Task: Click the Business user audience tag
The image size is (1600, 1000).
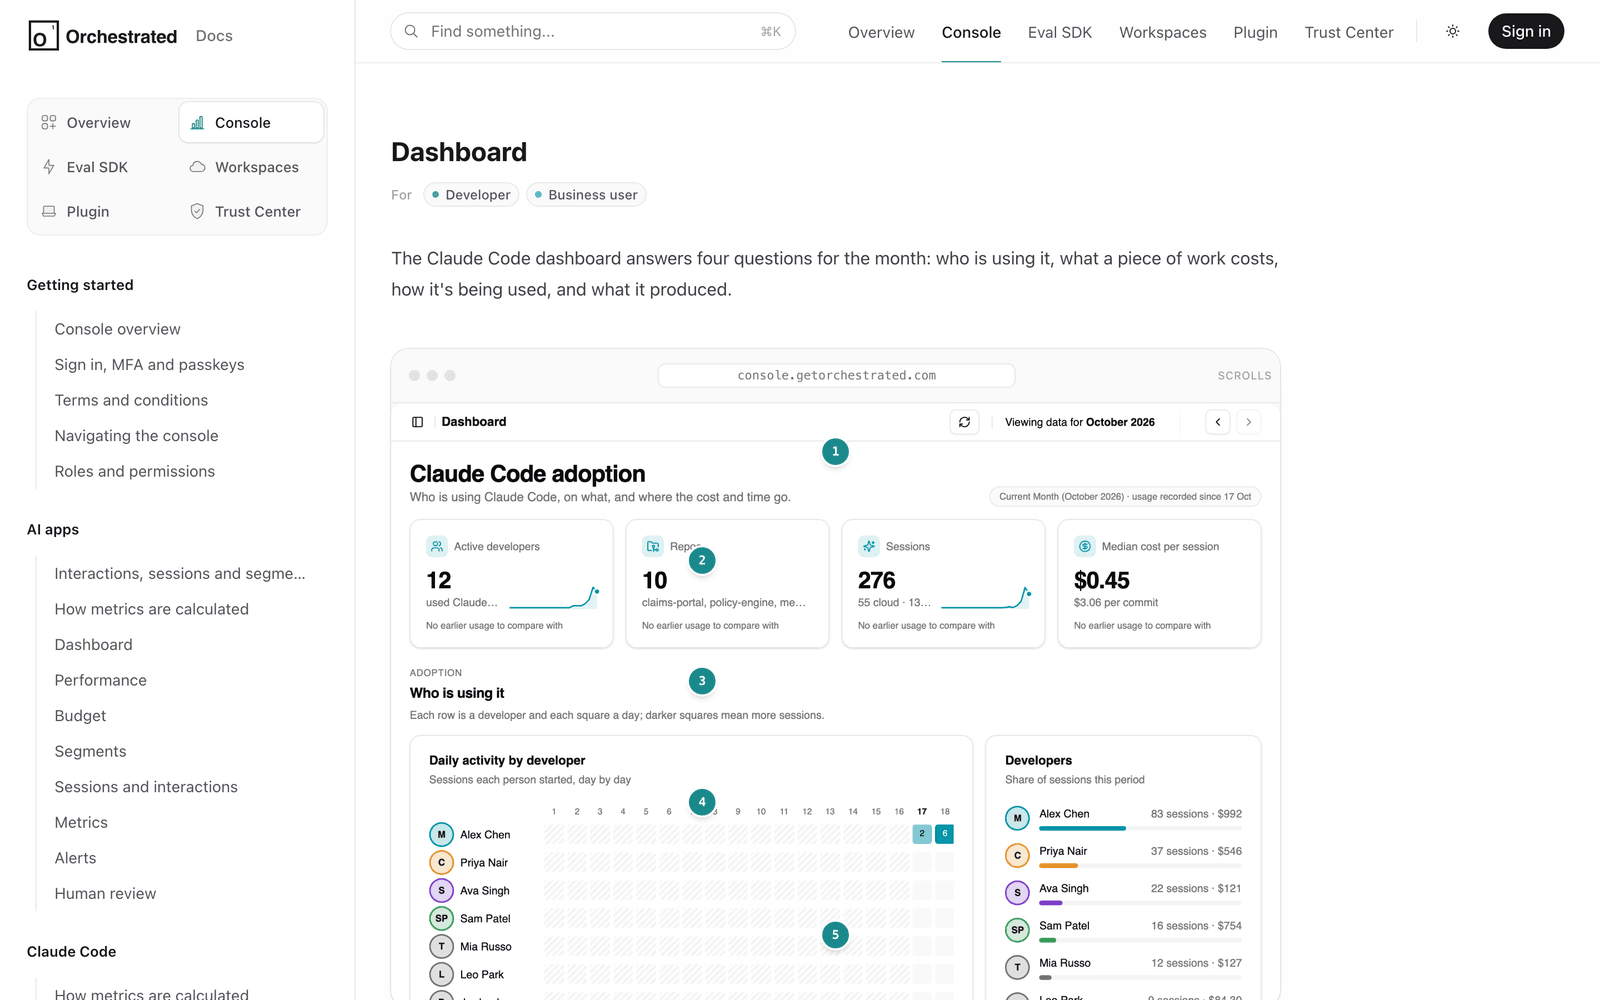Action: 586,195
